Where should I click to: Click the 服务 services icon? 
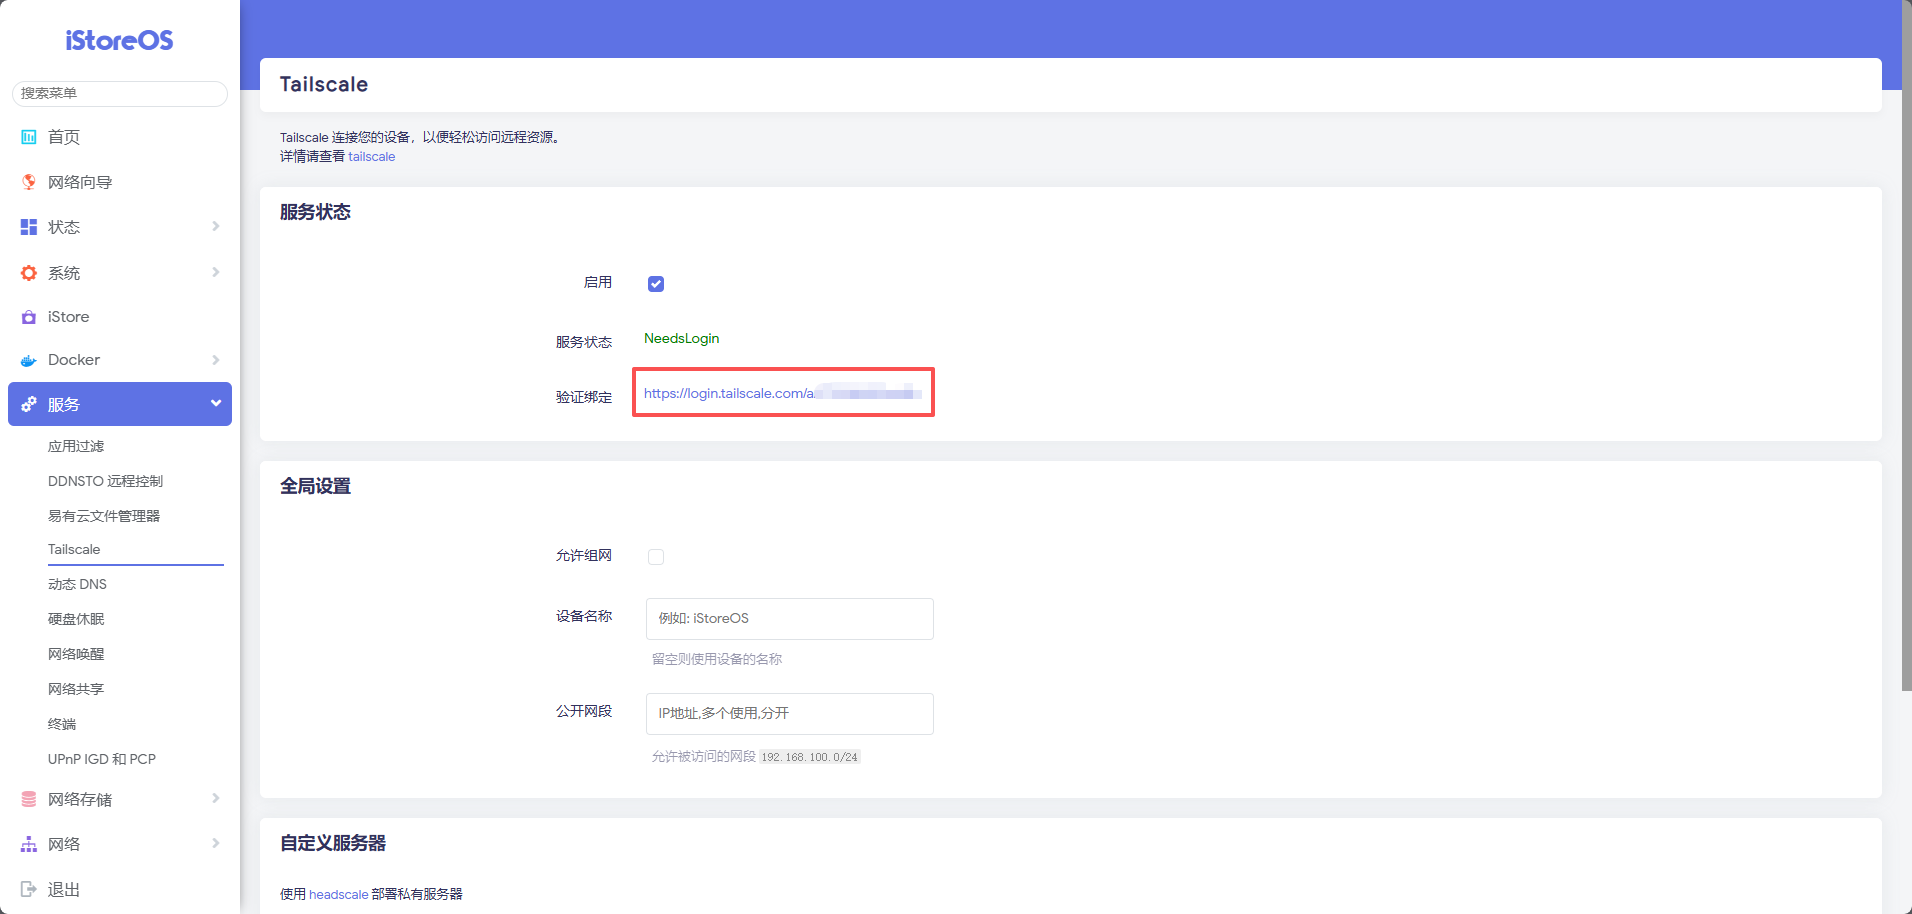(28, 404)
